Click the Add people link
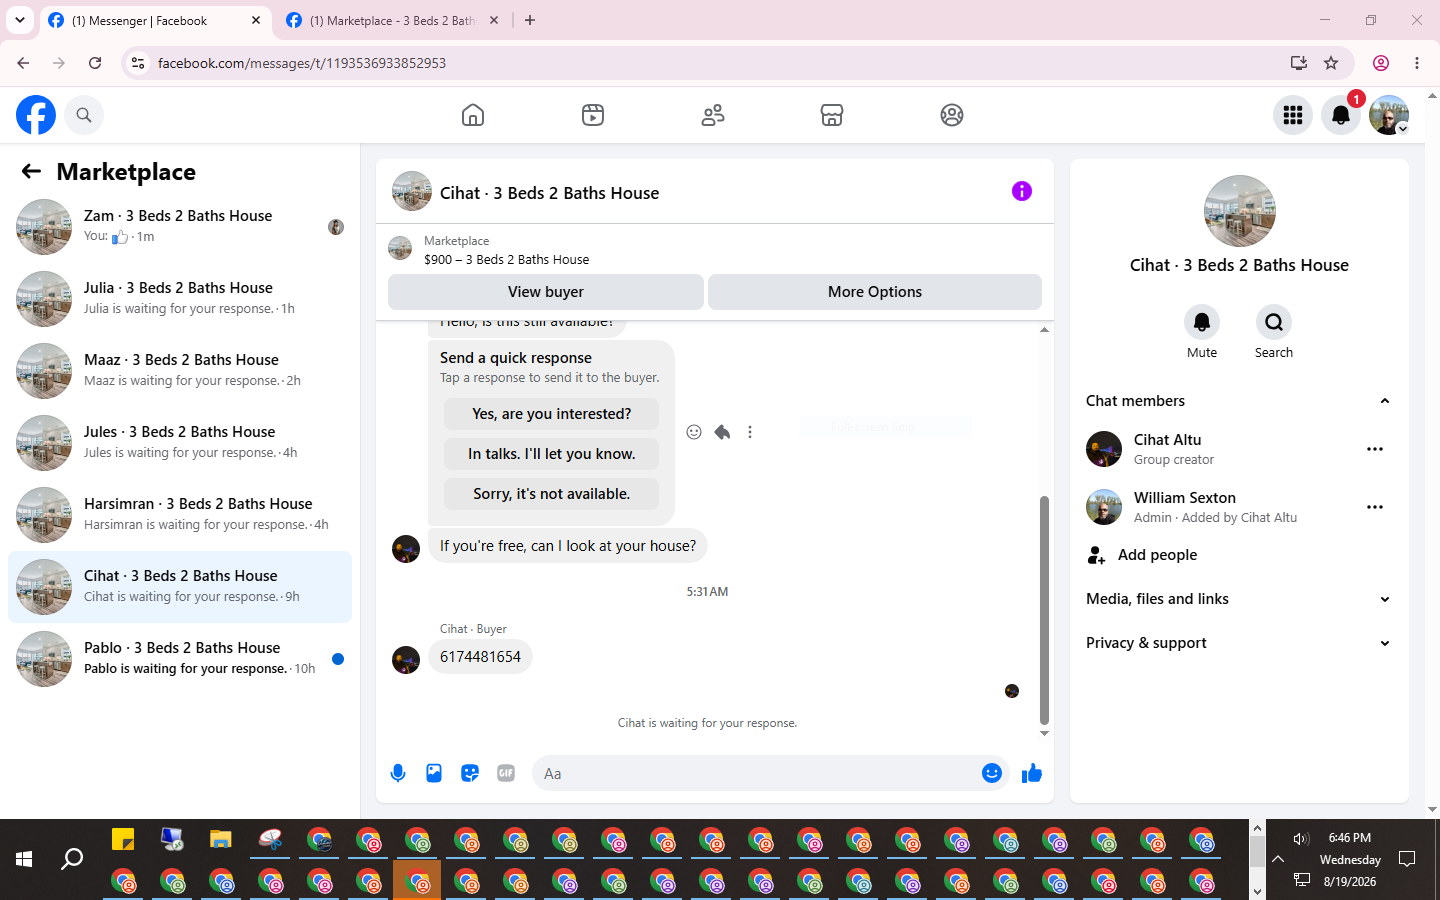Viewport: 1440px width, 900px height. click(1157, 555)
